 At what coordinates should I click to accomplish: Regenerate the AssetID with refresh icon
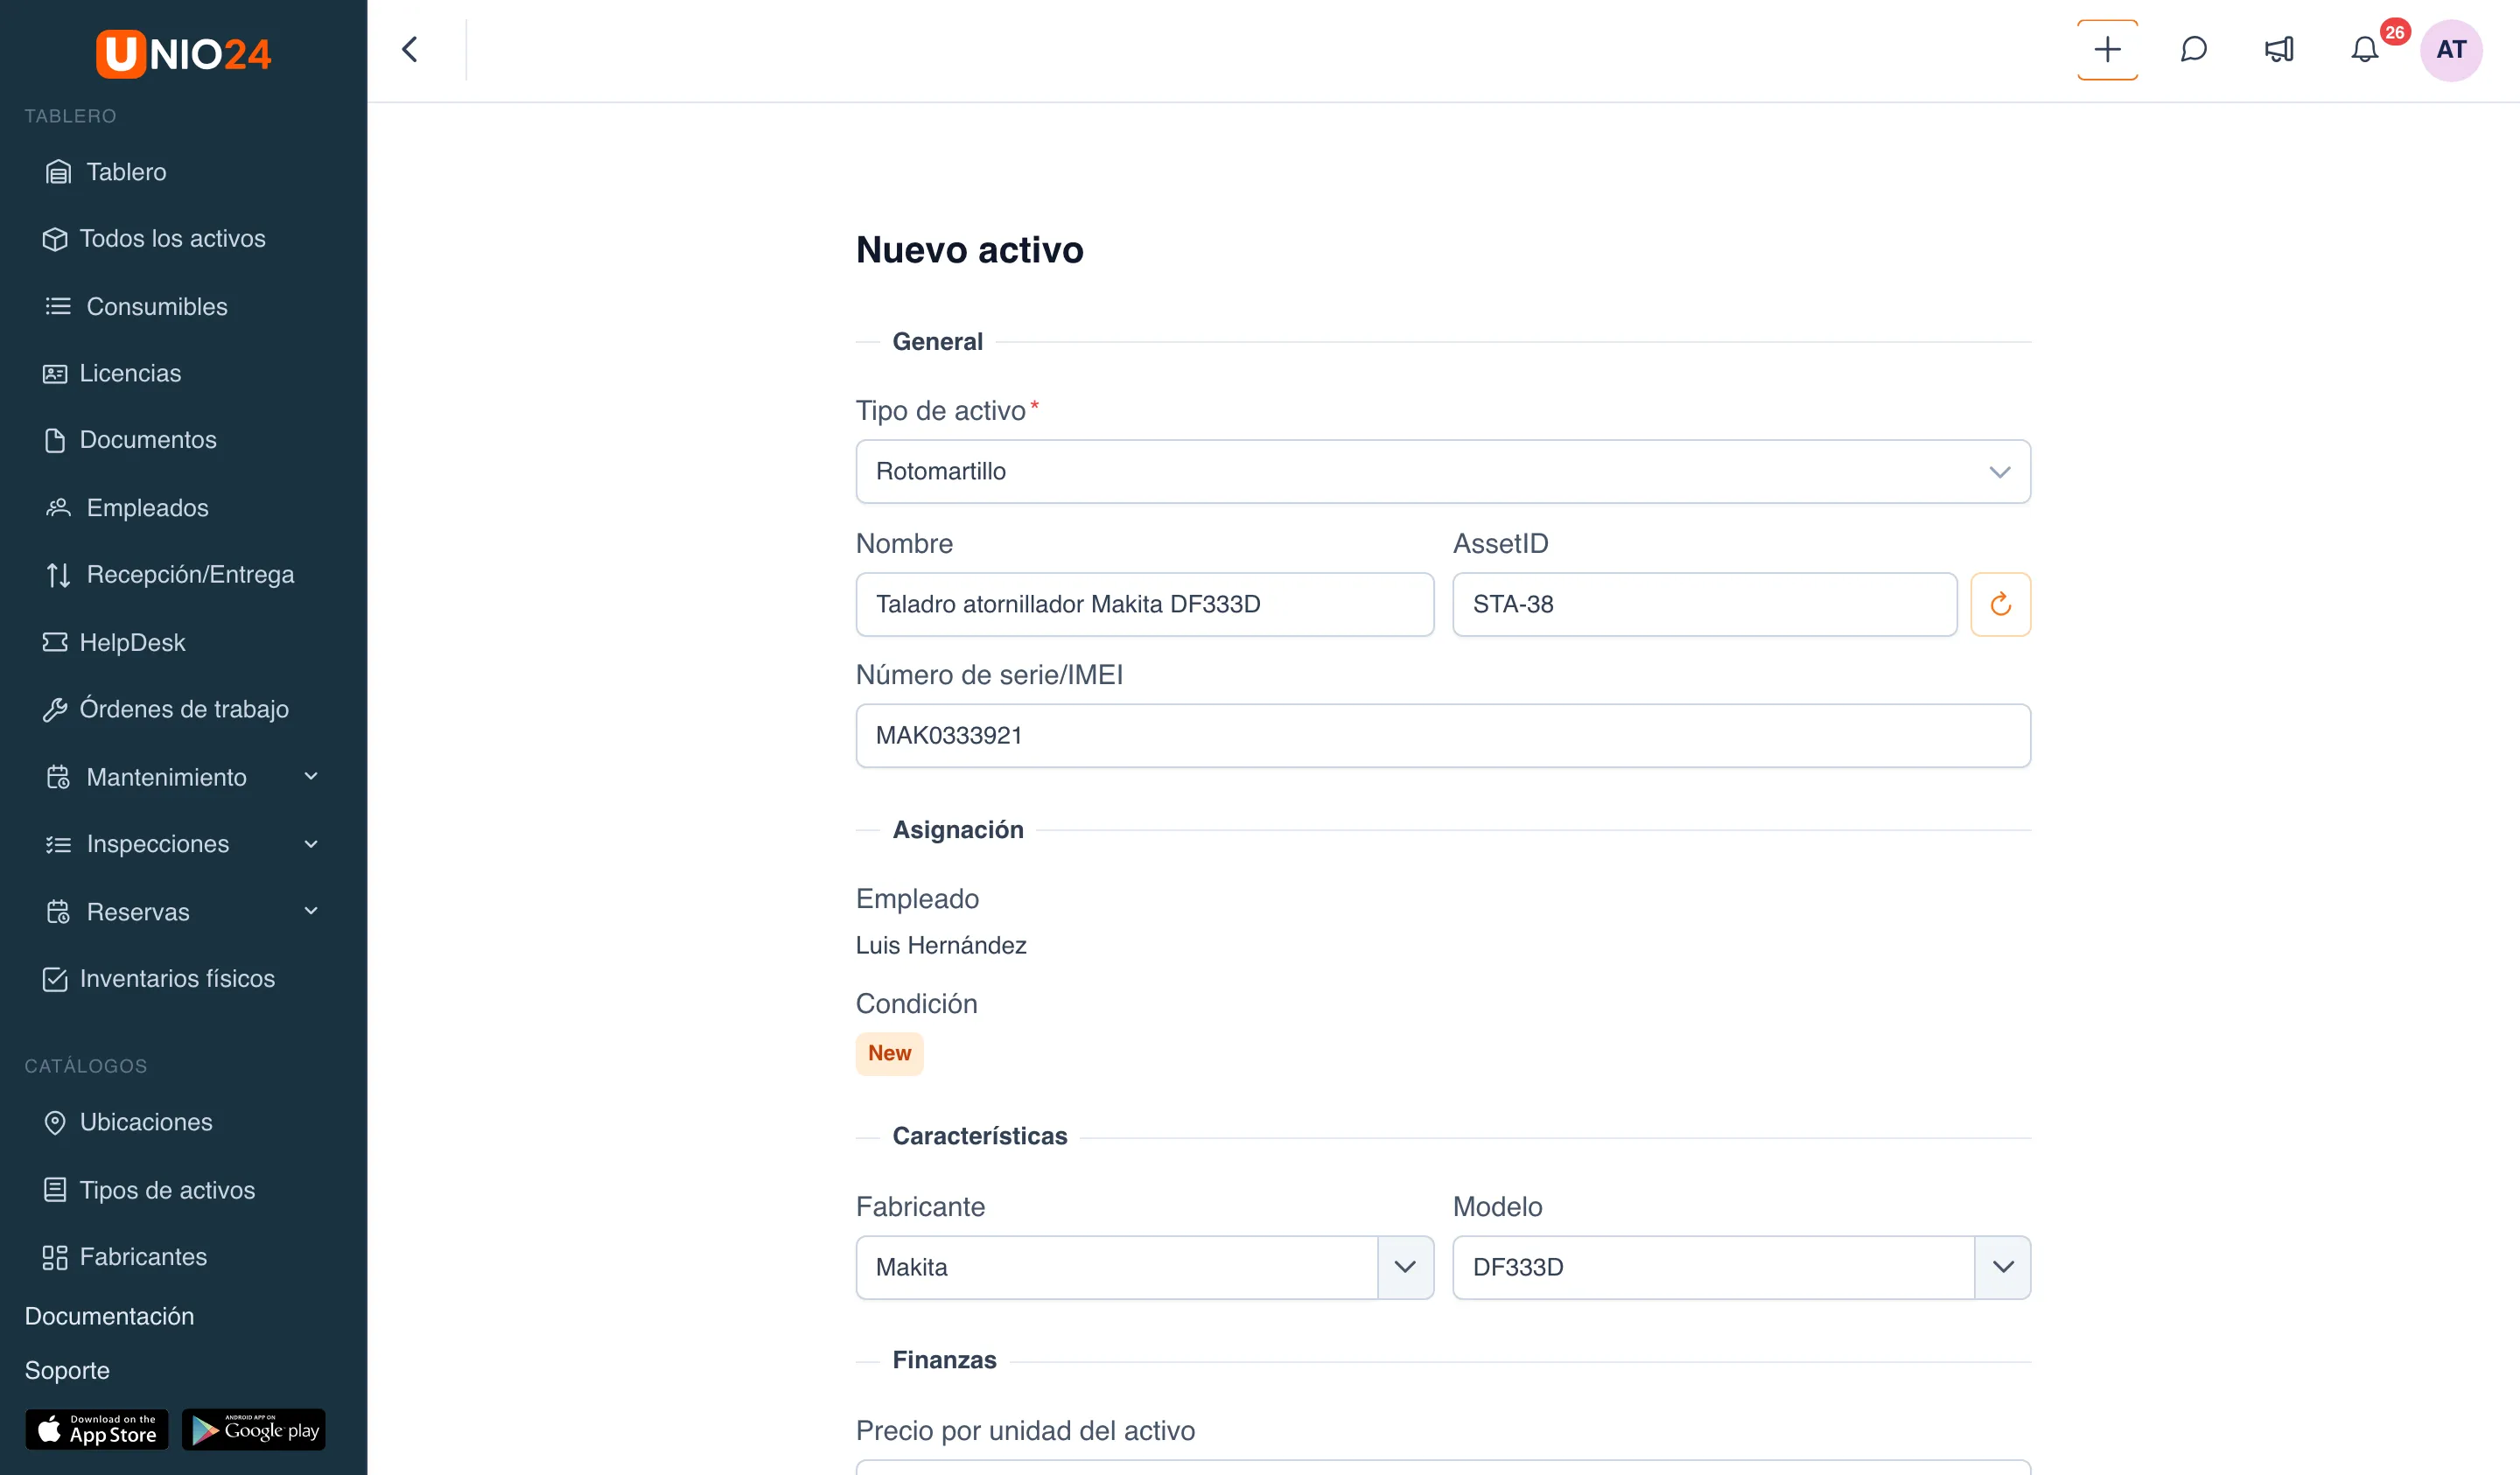2000,603
